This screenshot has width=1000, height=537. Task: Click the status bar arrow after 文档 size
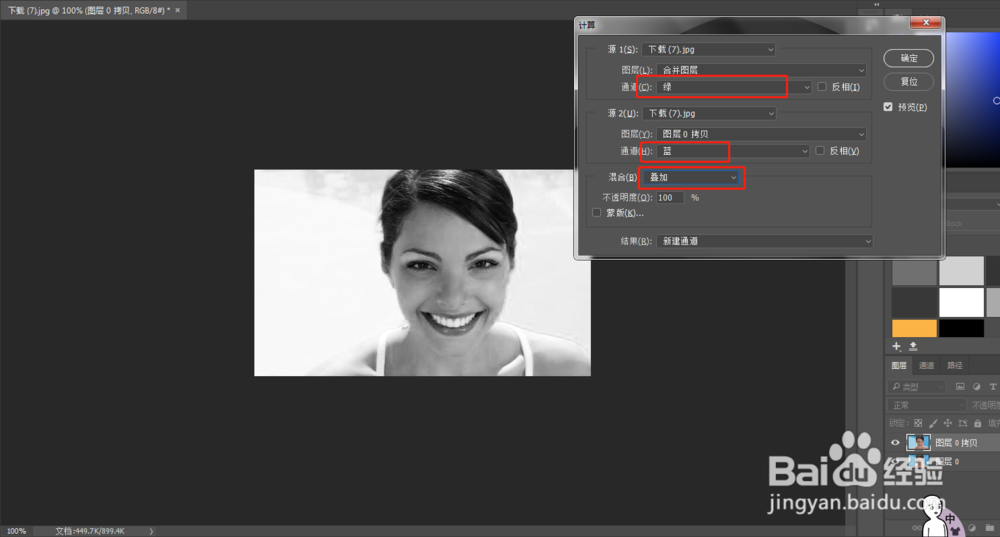pos(151,531)
